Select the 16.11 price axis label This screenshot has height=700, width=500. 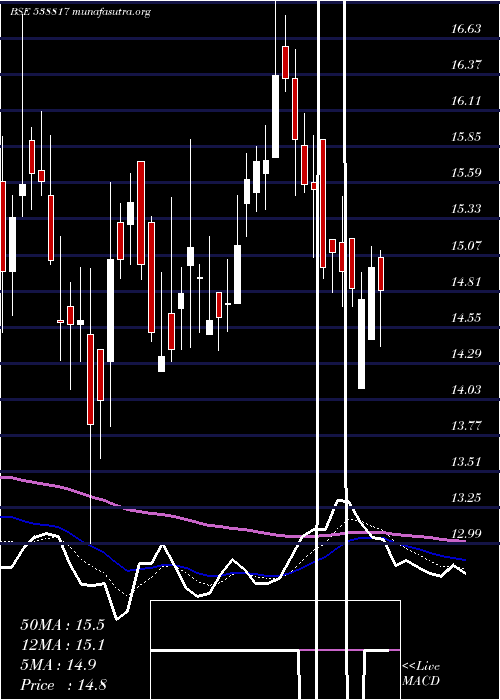[466, 101]
